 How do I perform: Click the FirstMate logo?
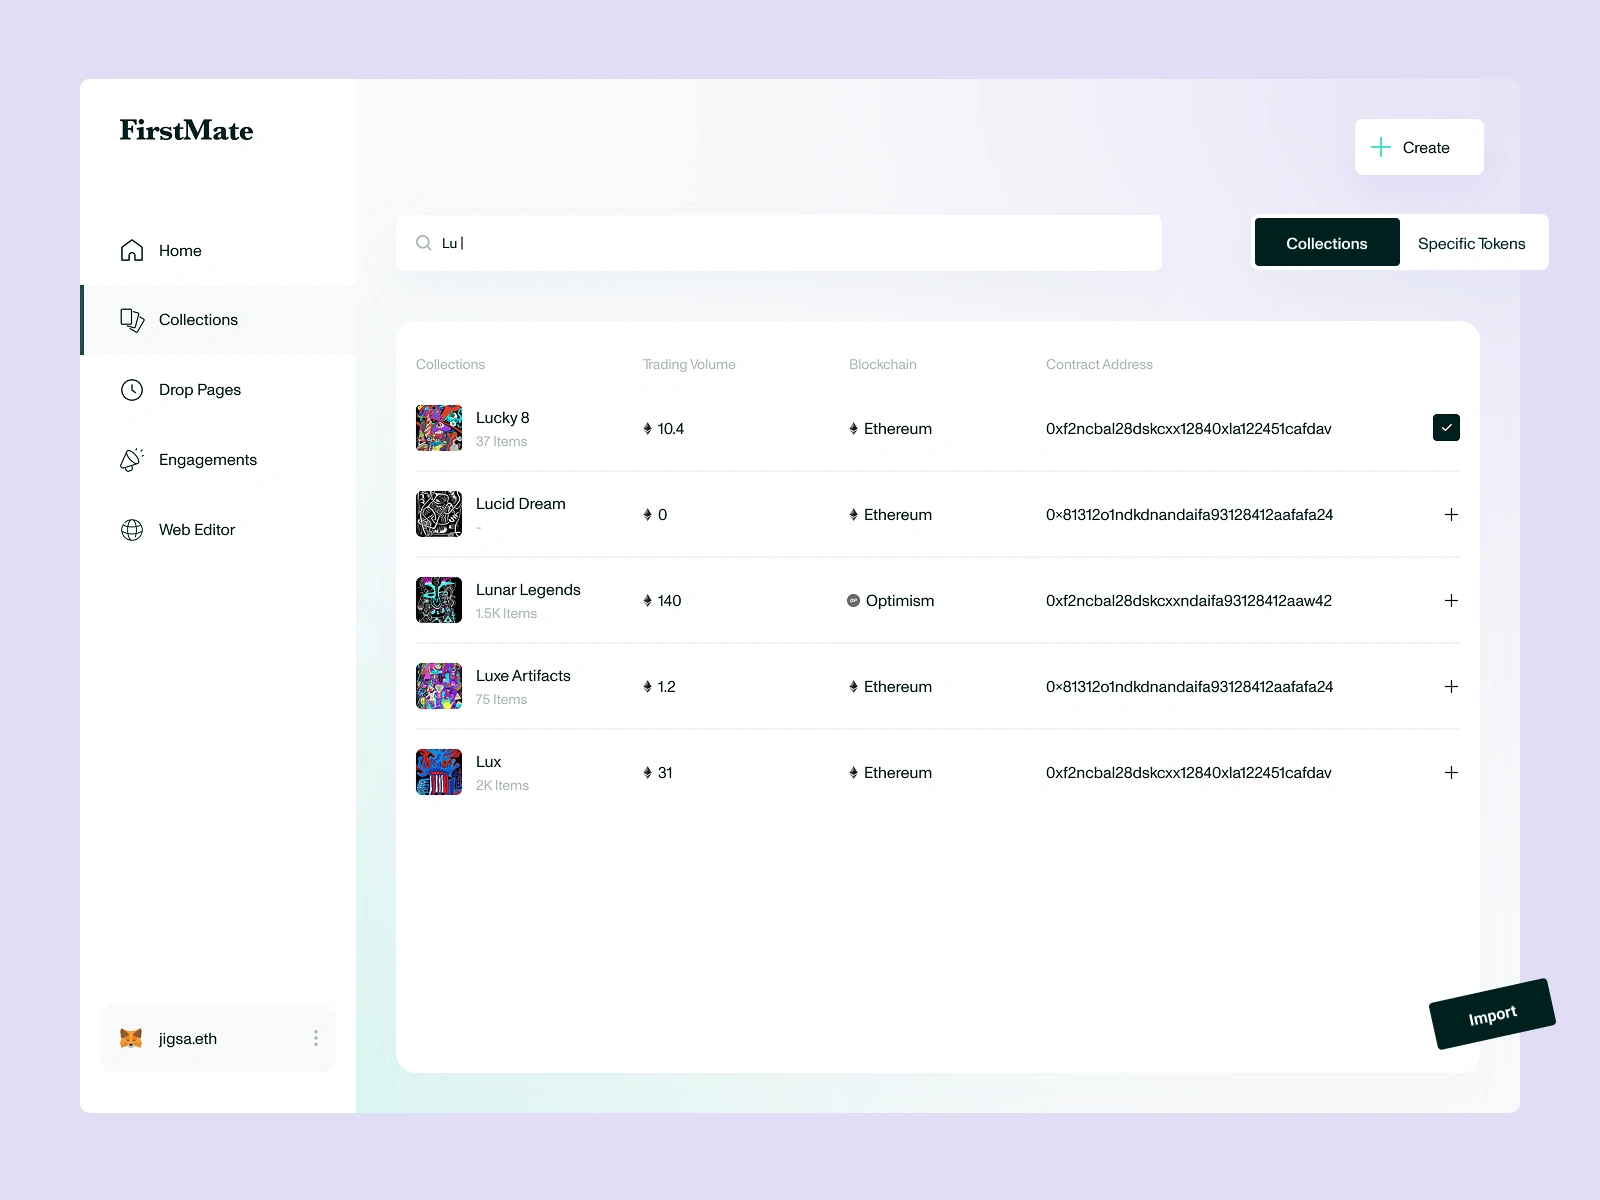pos(187,130)
